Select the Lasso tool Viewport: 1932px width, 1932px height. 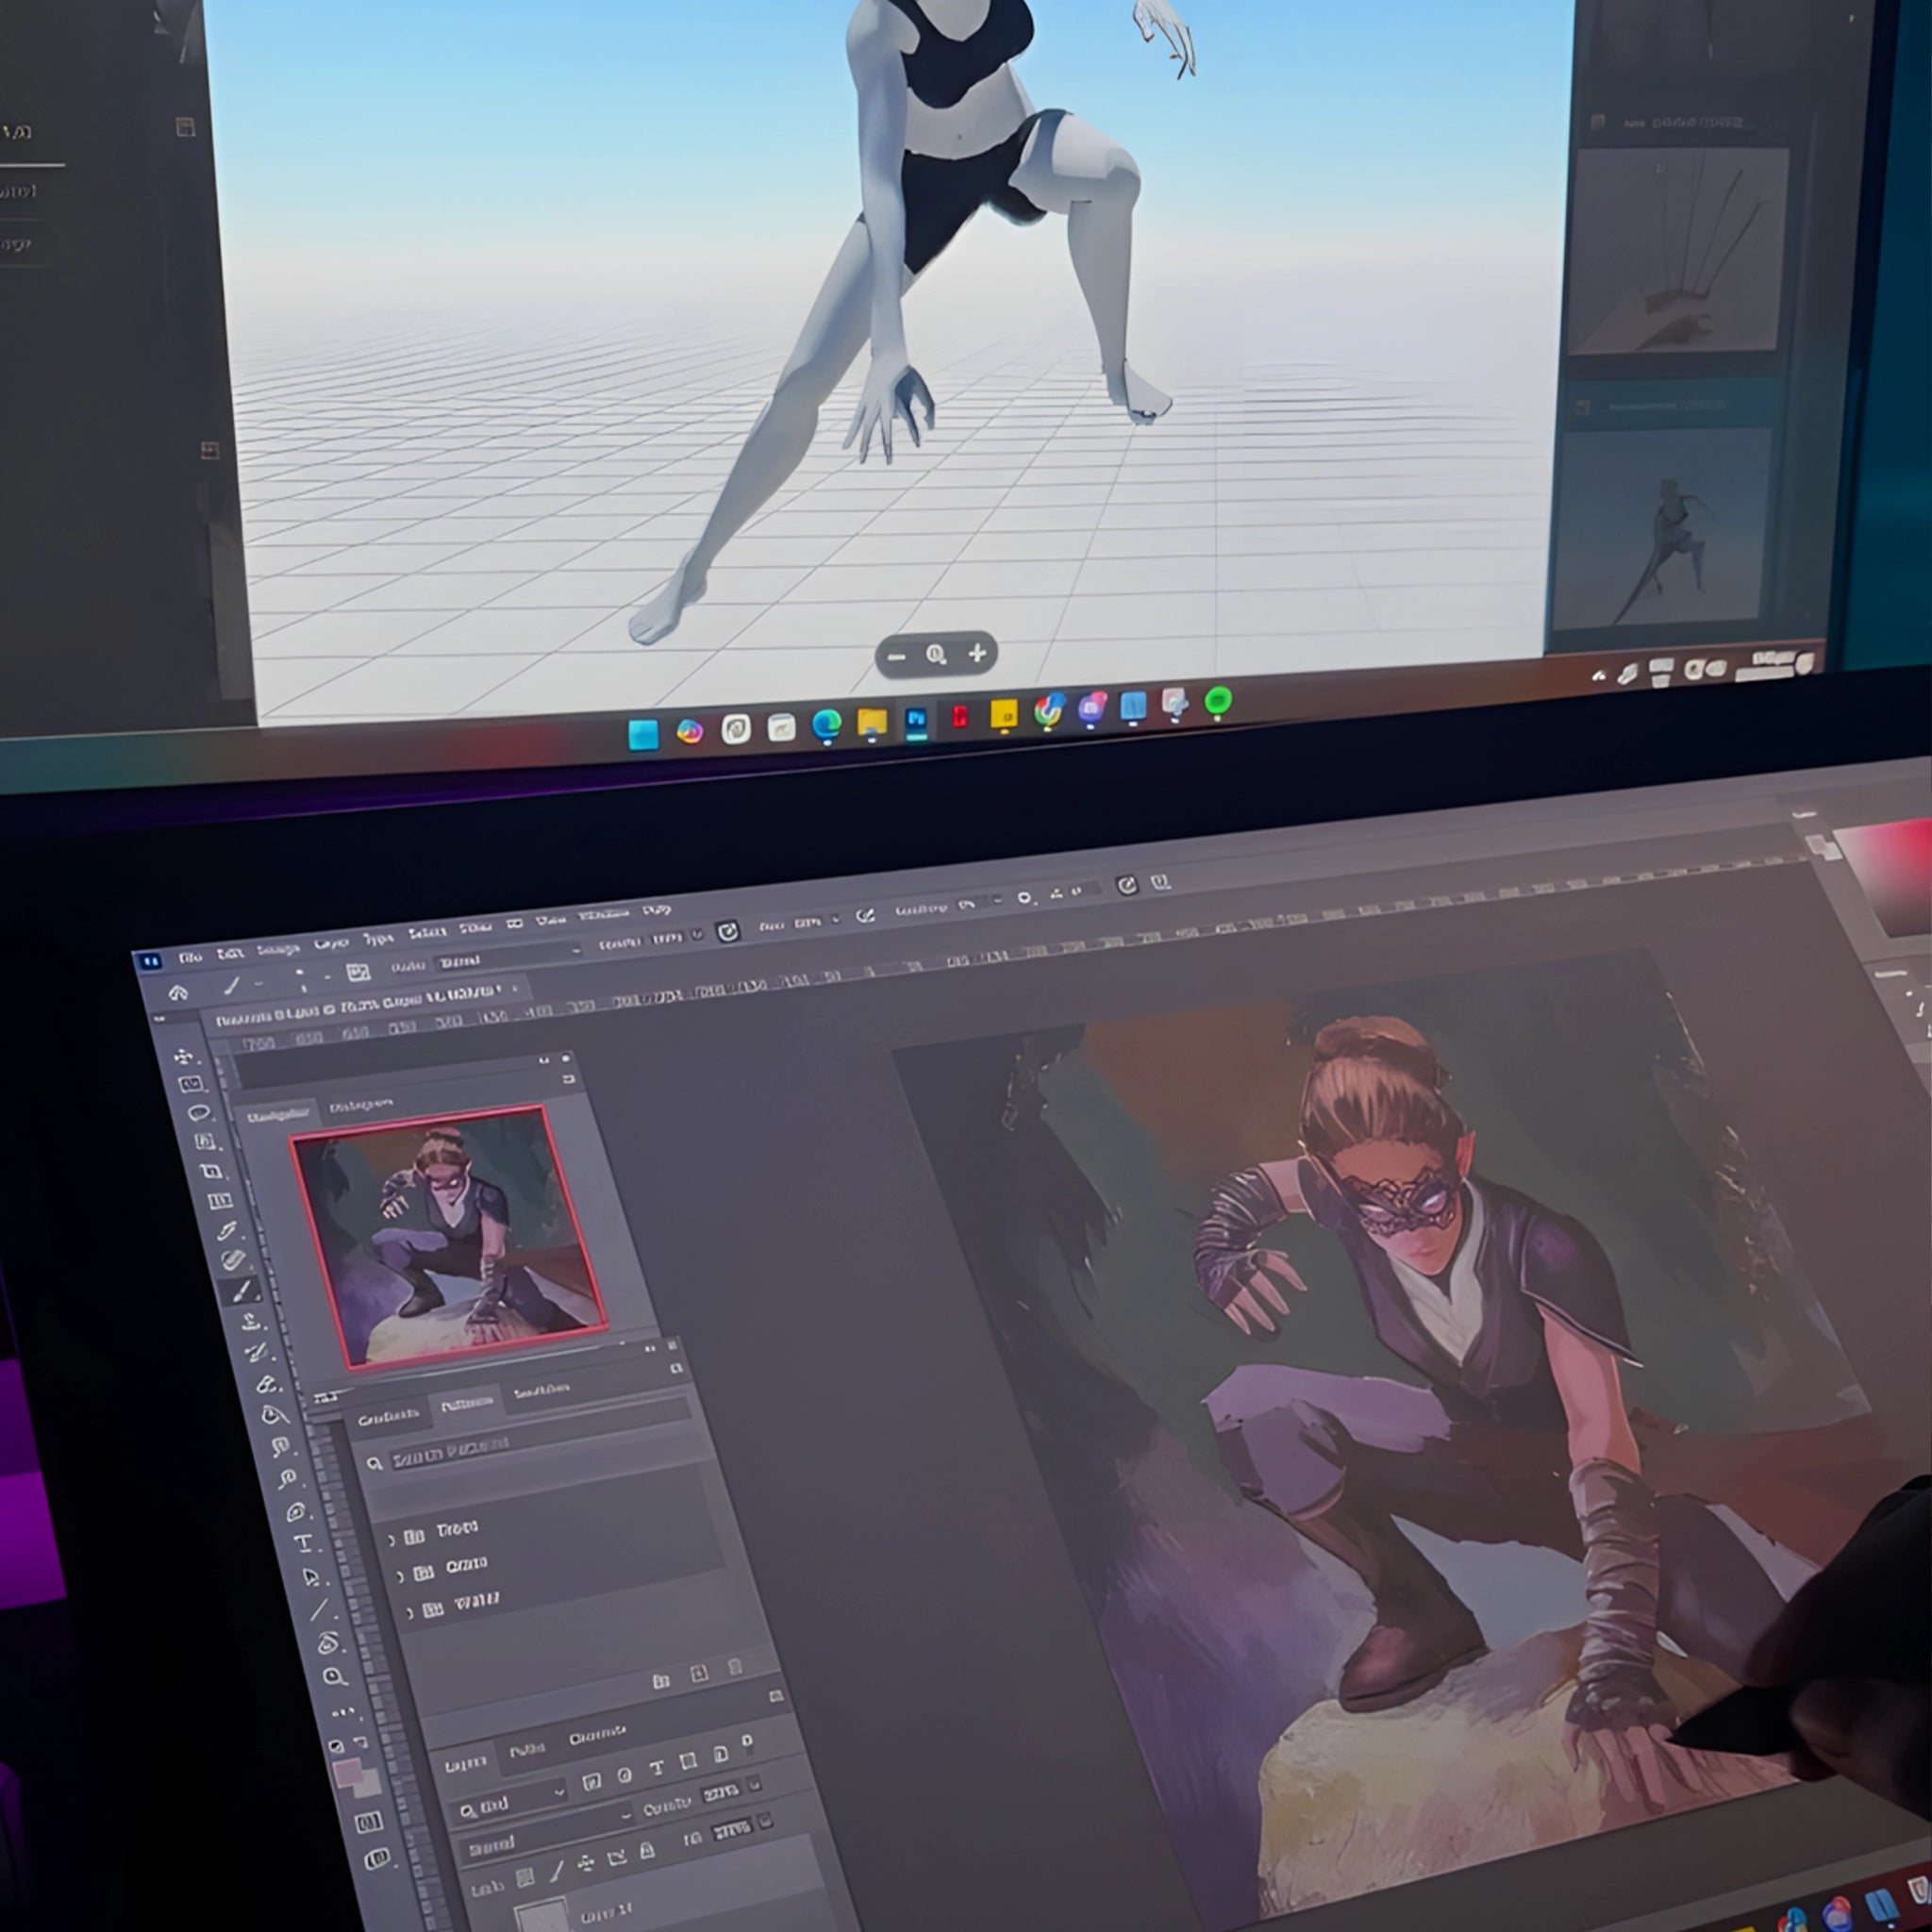[199, 1112]
